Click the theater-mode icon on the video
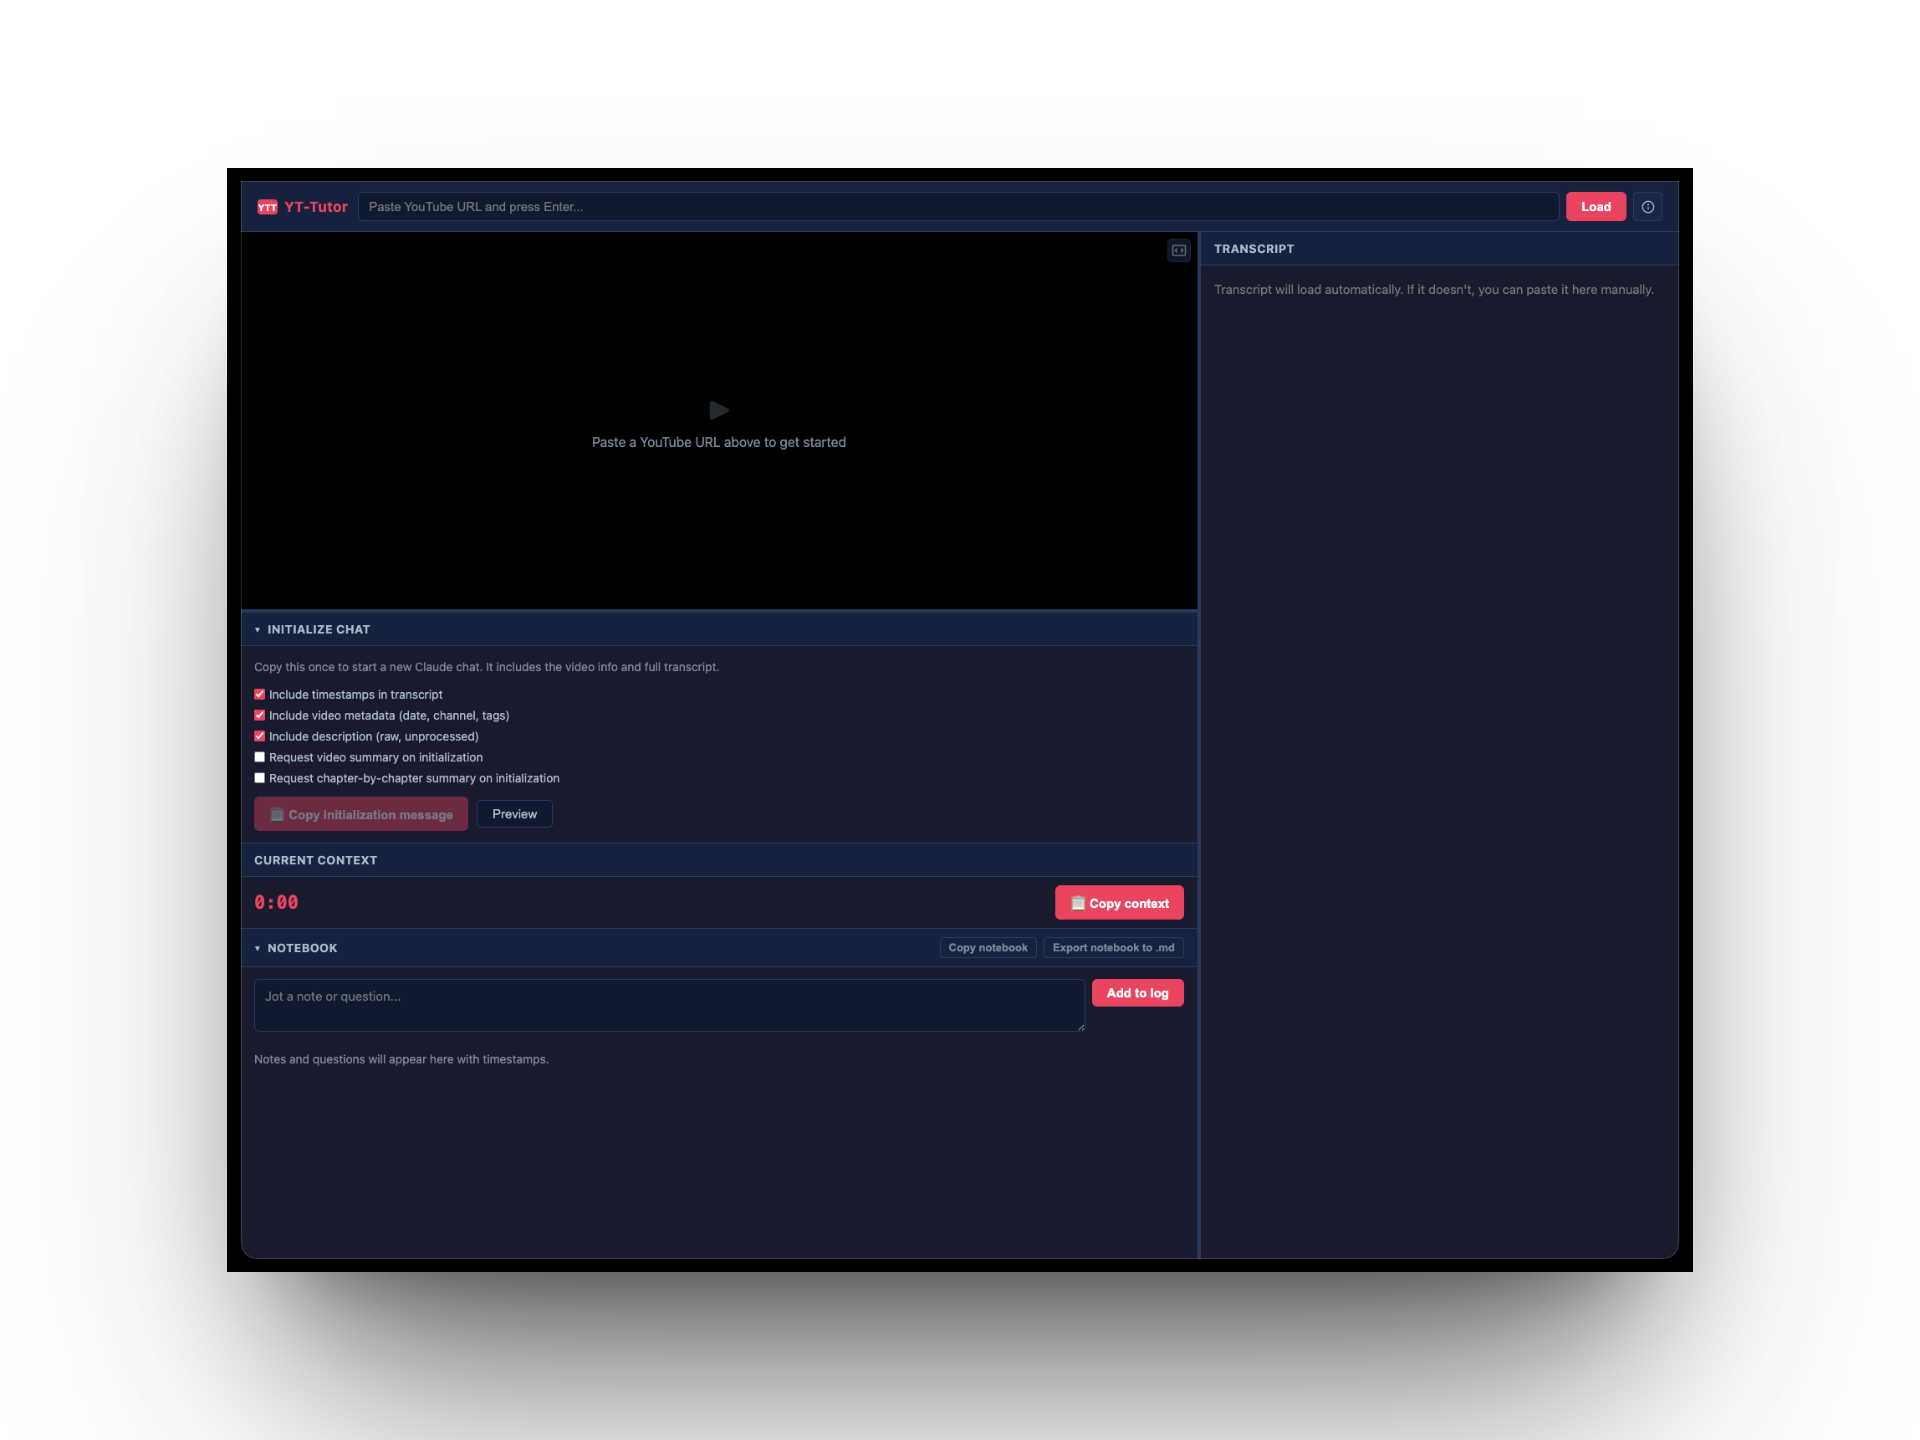The image size is (1920, 1440). pos(1178,250)
